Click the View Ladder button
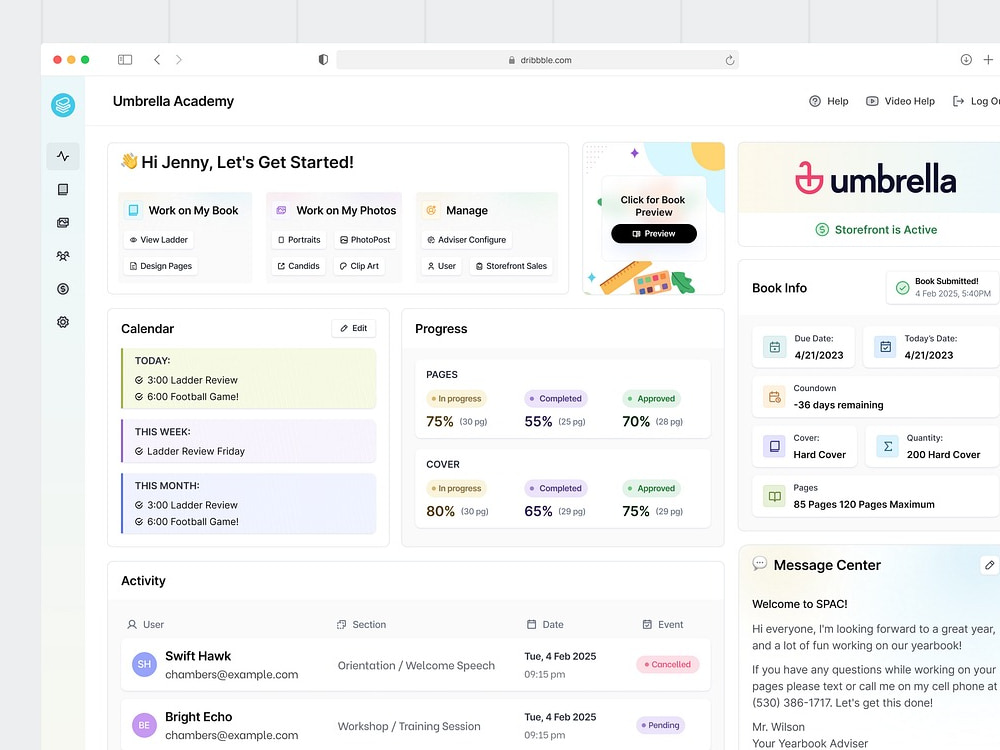The height and width of the screenshot is (750, 1000). [x=159, y=240]
